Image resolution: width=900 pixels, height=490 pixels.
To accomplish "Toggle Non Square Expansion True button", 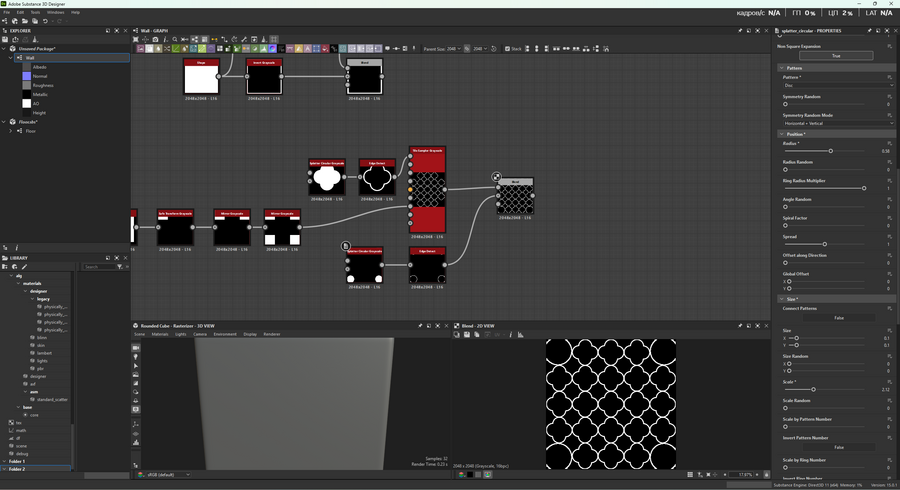I will (x=836, y=56).
